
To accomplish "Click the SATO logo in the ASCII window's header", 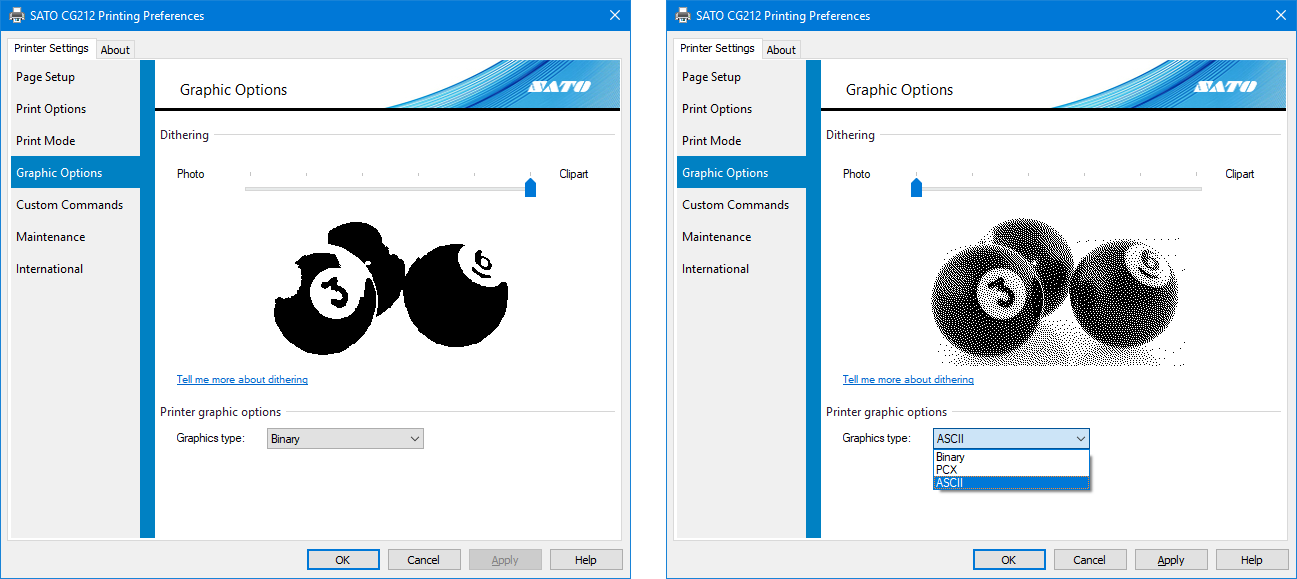I will [x=1225, y=87].
